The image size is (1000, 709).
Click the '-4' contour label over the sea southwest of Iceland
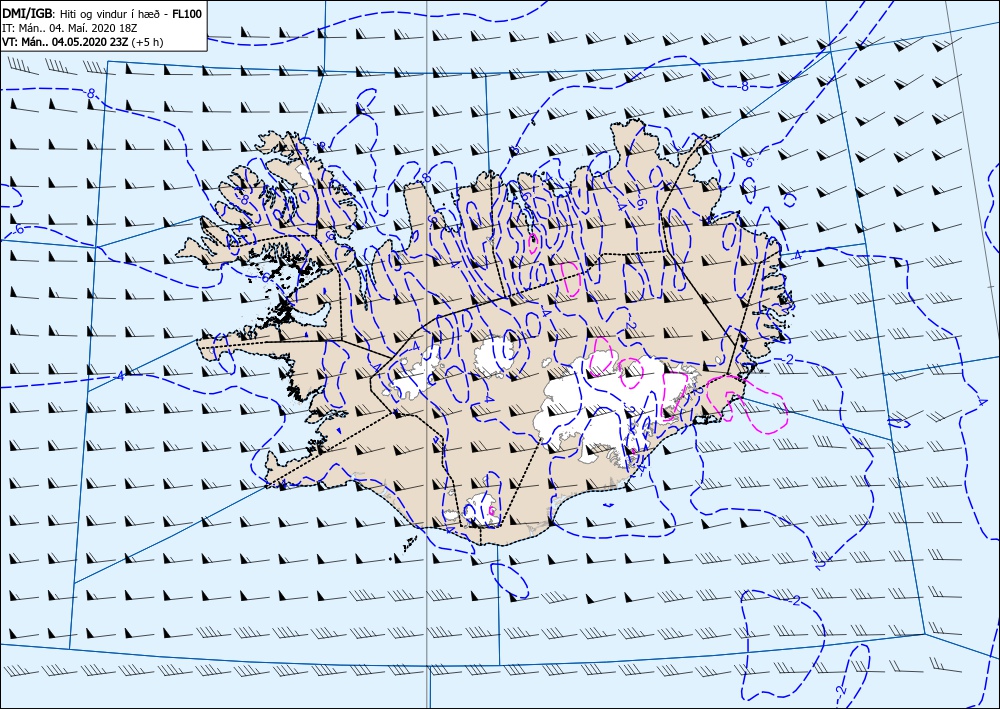coord(118,377)
